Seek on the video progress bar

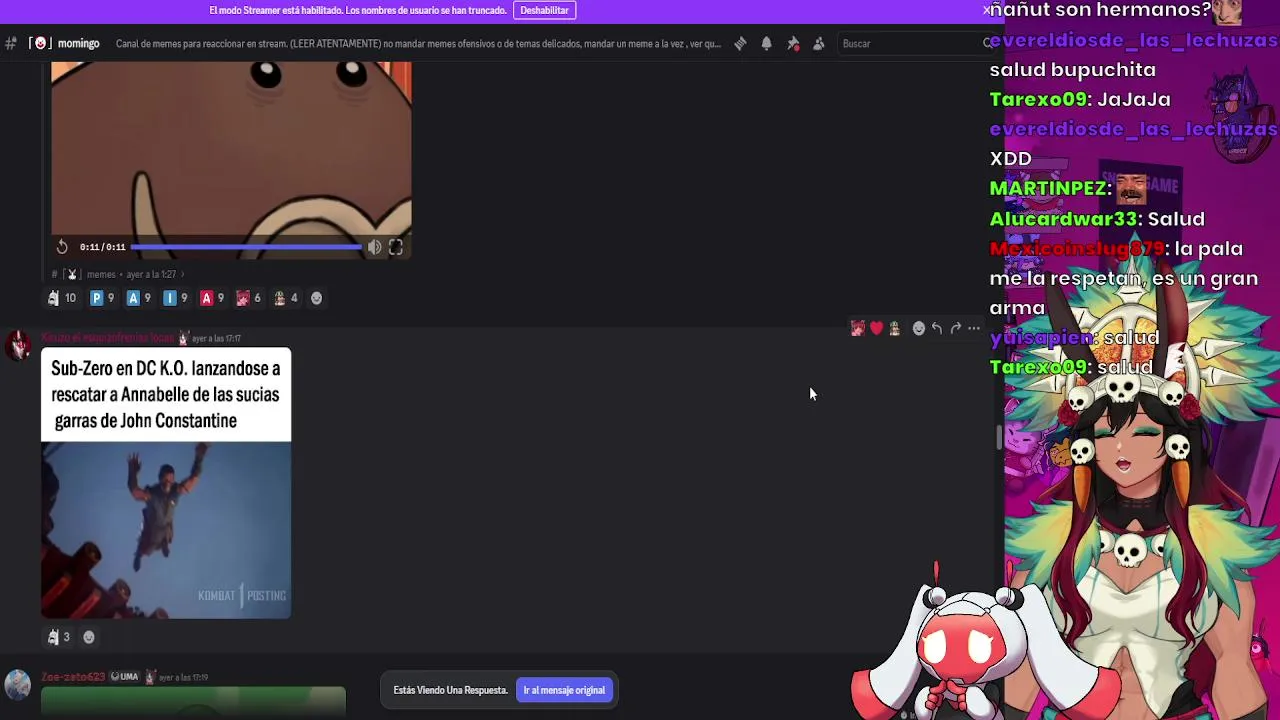[x=246, y=247]
